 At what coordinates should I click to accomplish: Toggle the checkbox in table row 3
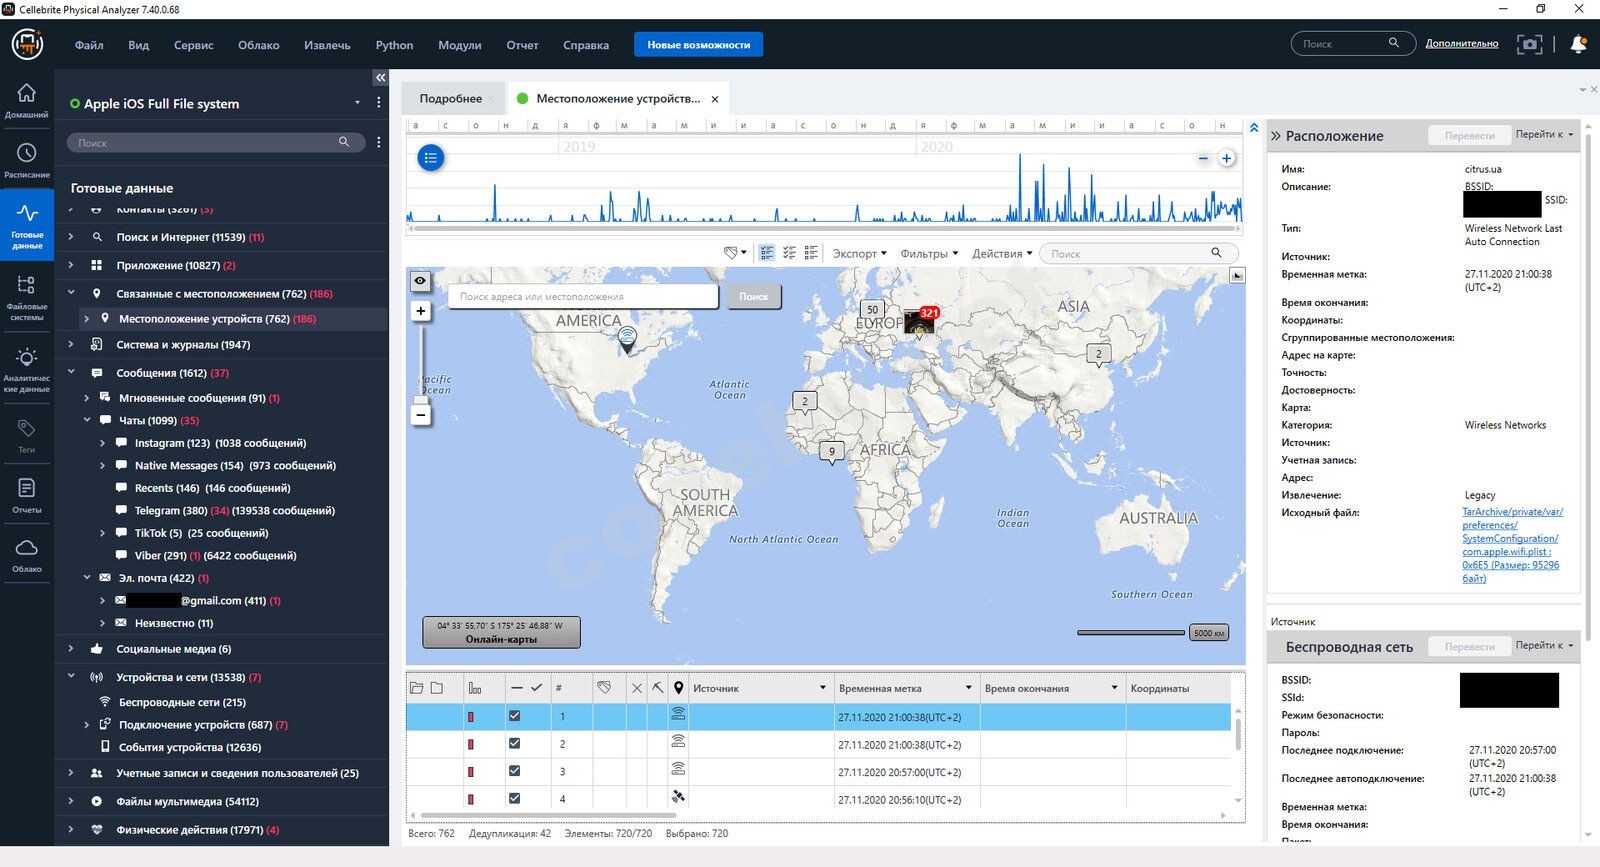click(514, 771)
